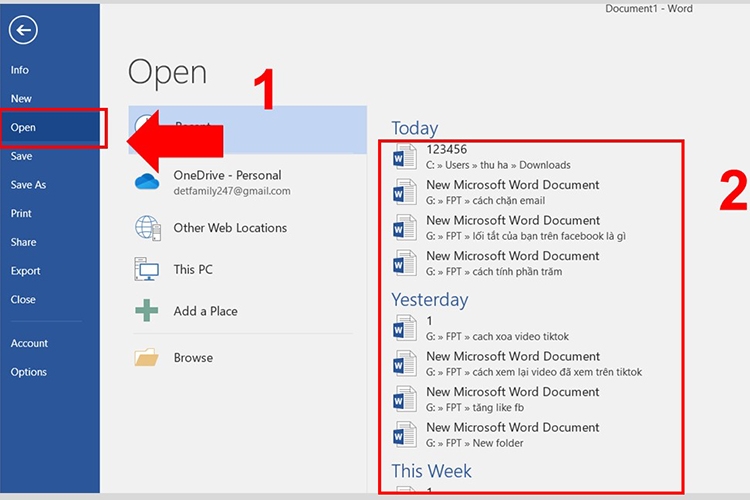Viewport: 750px width, 500px height.
Task: Click the OneDrive cloud icon
Action: [x=147, y=182]
